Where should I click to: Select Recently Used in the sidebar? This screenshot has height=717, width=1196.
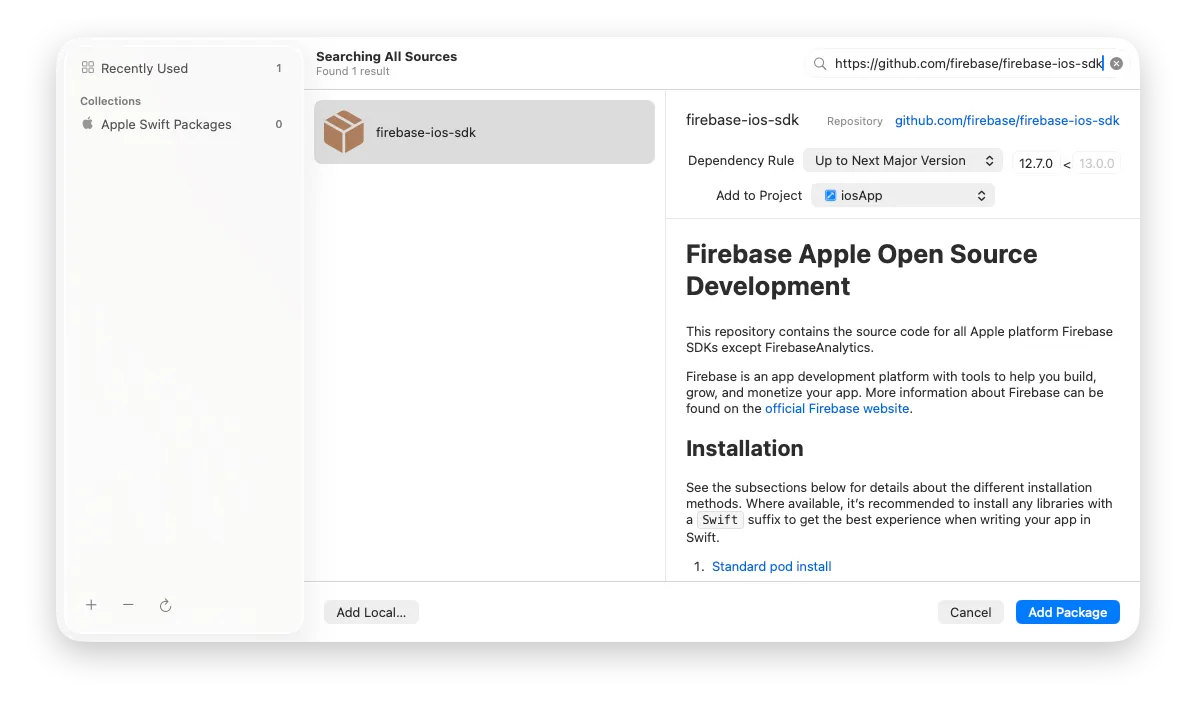(x=143, y=67)
